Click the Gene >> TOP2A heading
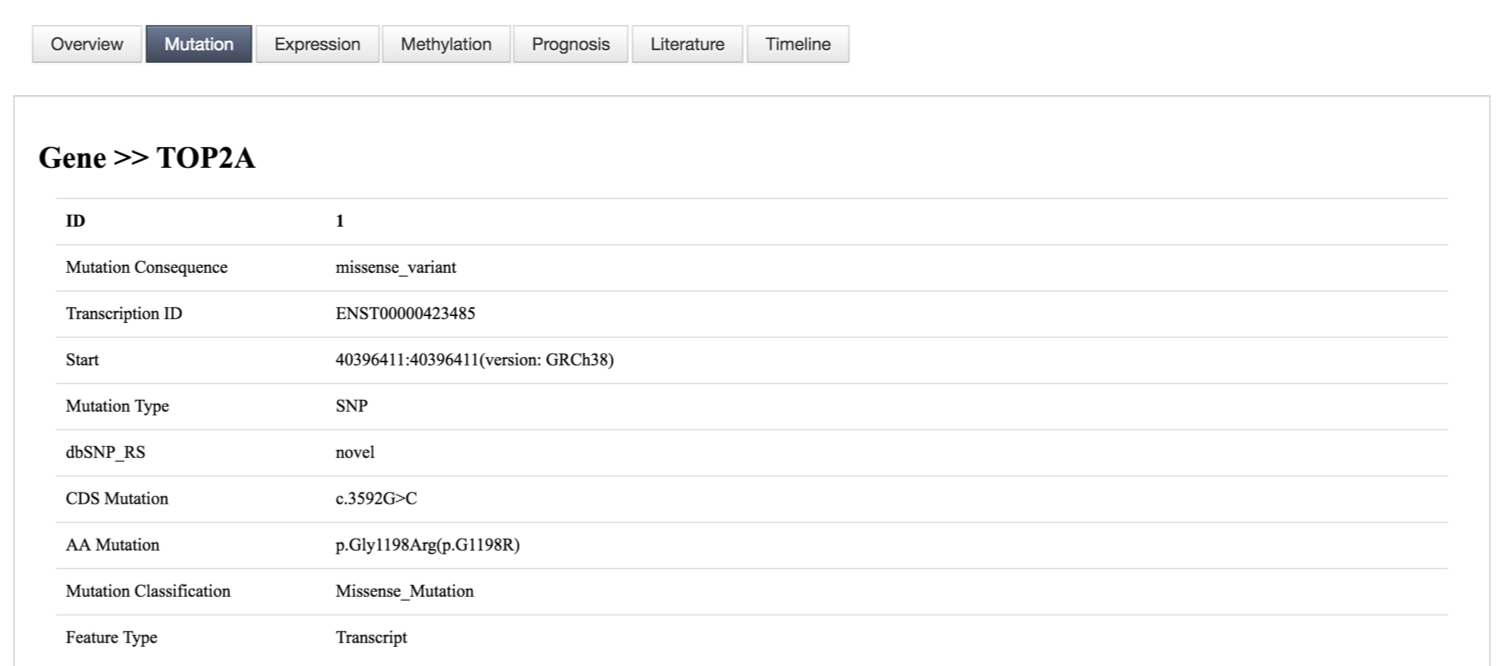Screen dimensions: 1506x666 click(147, 158)
